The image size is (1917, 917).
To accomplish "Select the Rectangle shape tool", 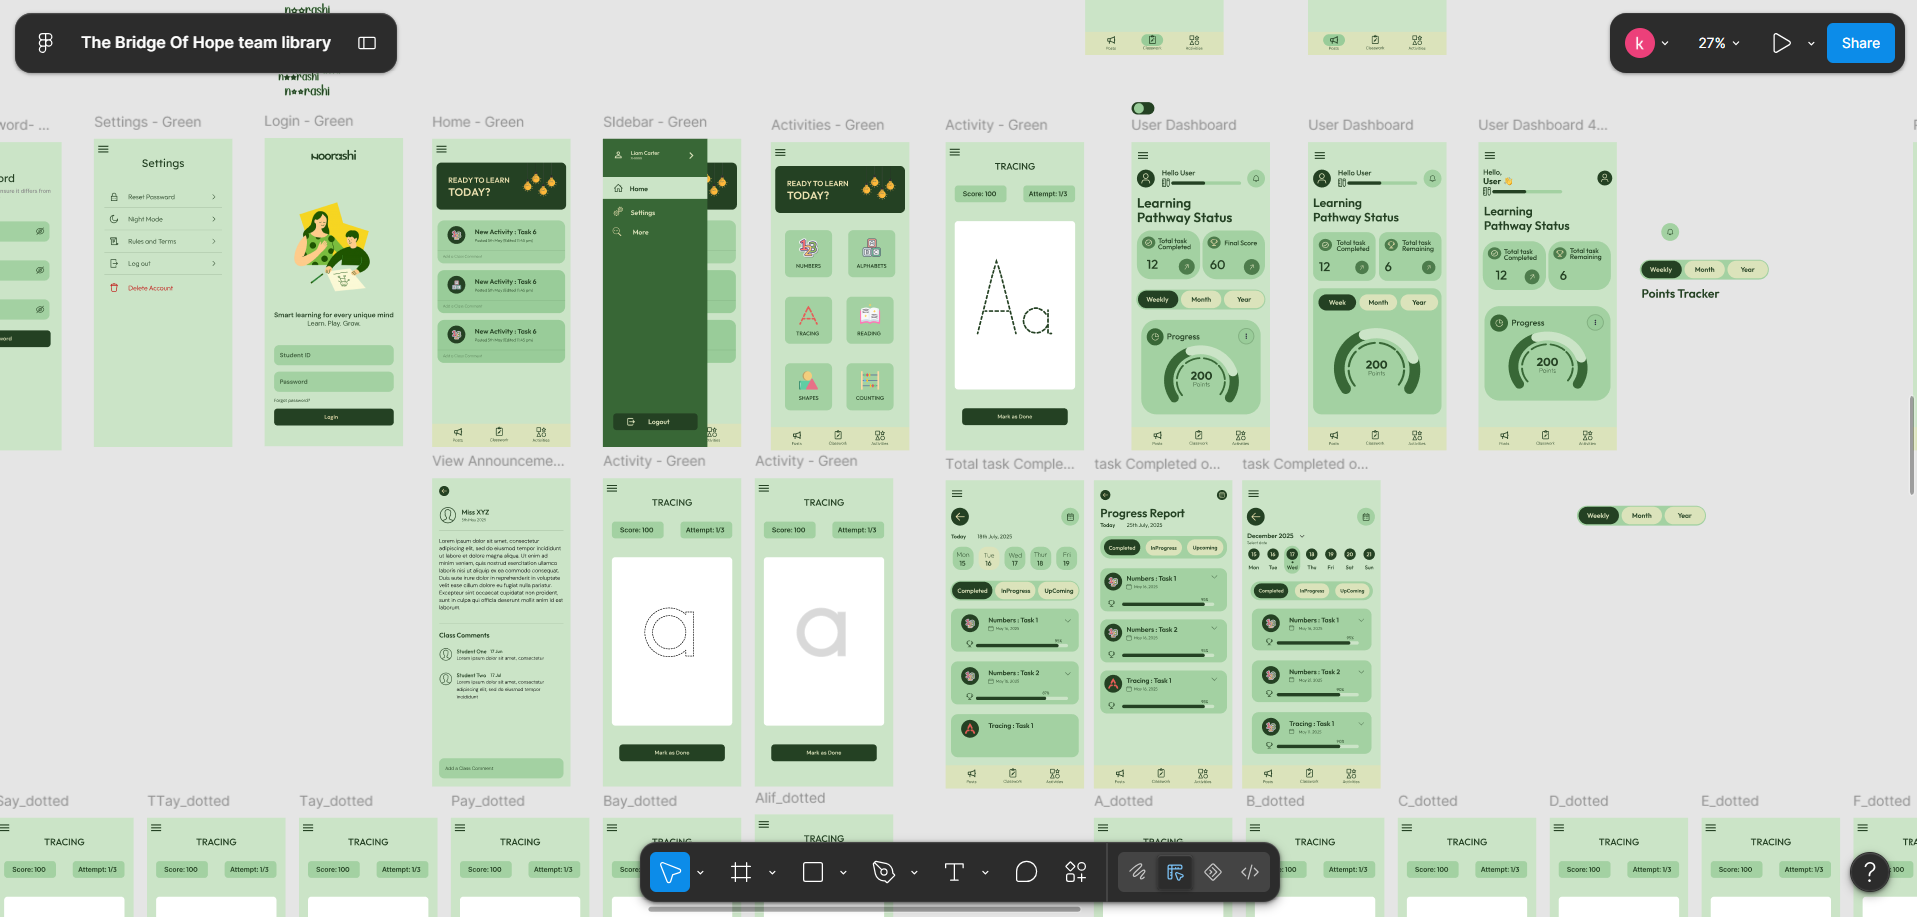I will 813,872.
